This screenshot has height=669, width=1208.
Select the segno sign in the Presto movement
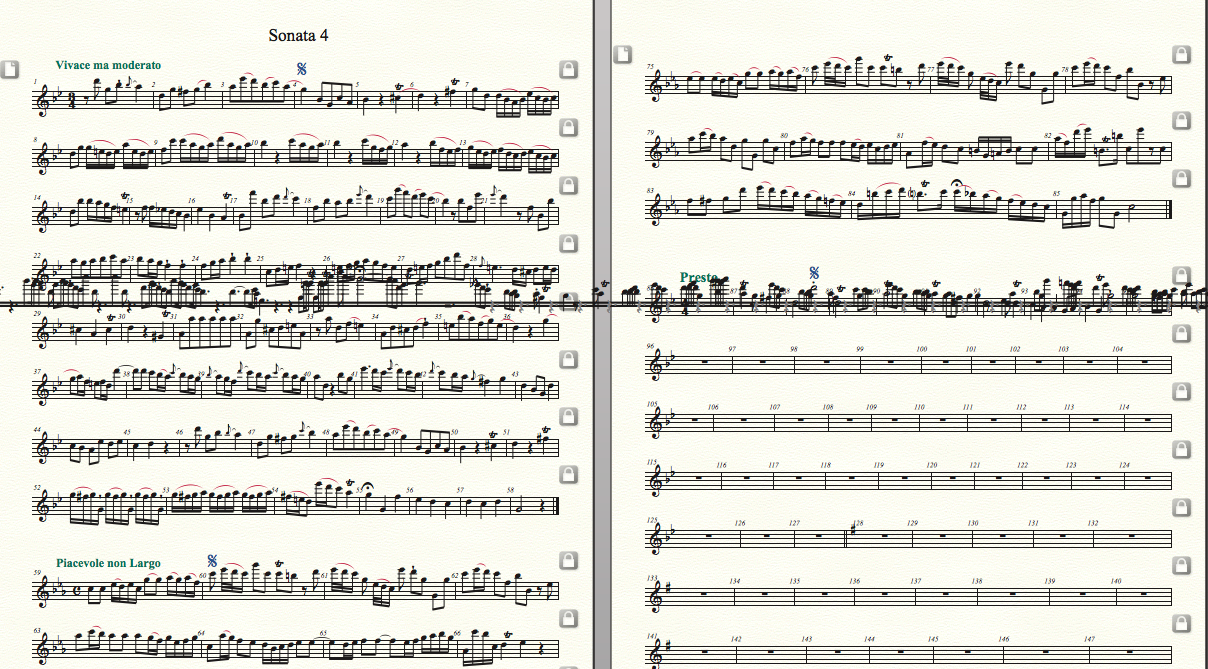815,272
